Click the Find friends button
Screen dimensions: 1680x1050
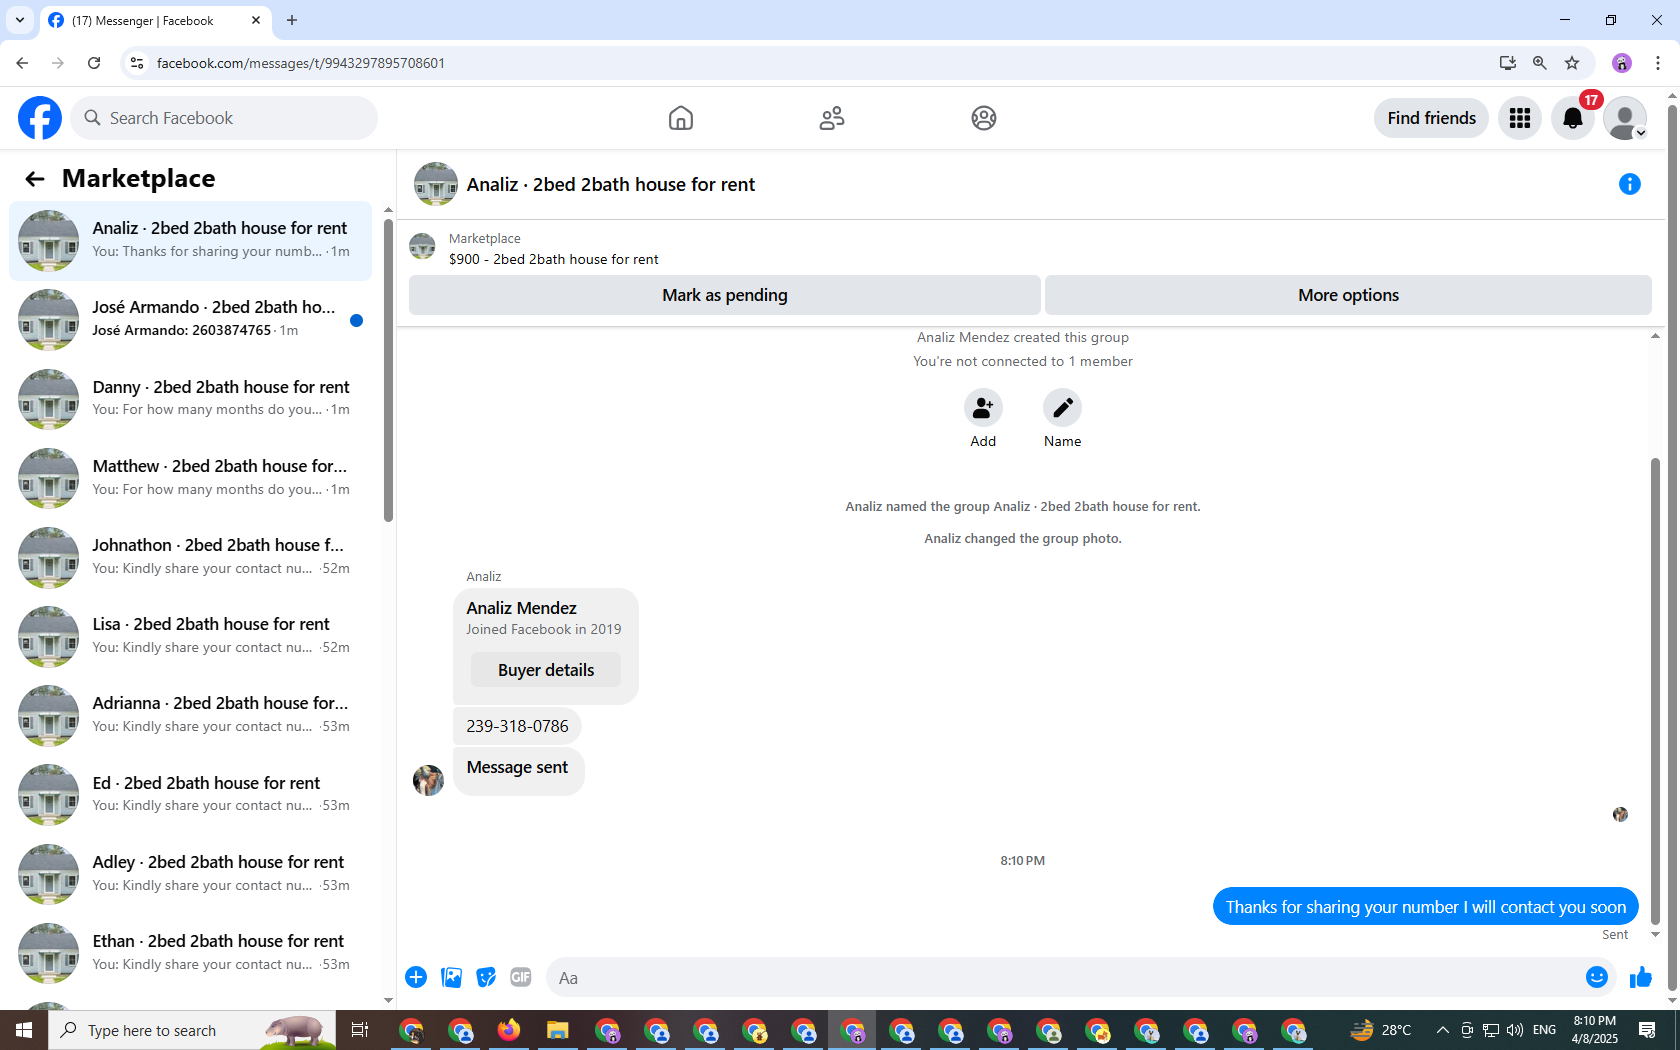pyautogui.click(x=1431, y=118)
